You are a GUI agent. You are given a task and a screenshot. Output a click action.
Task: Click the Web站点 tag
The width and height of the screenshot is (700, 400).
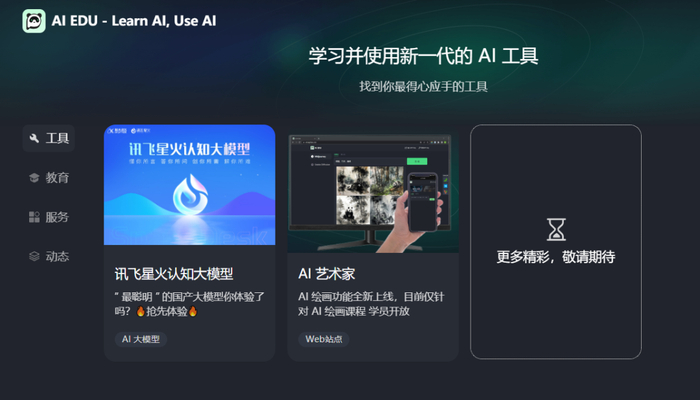pos(324,339)
